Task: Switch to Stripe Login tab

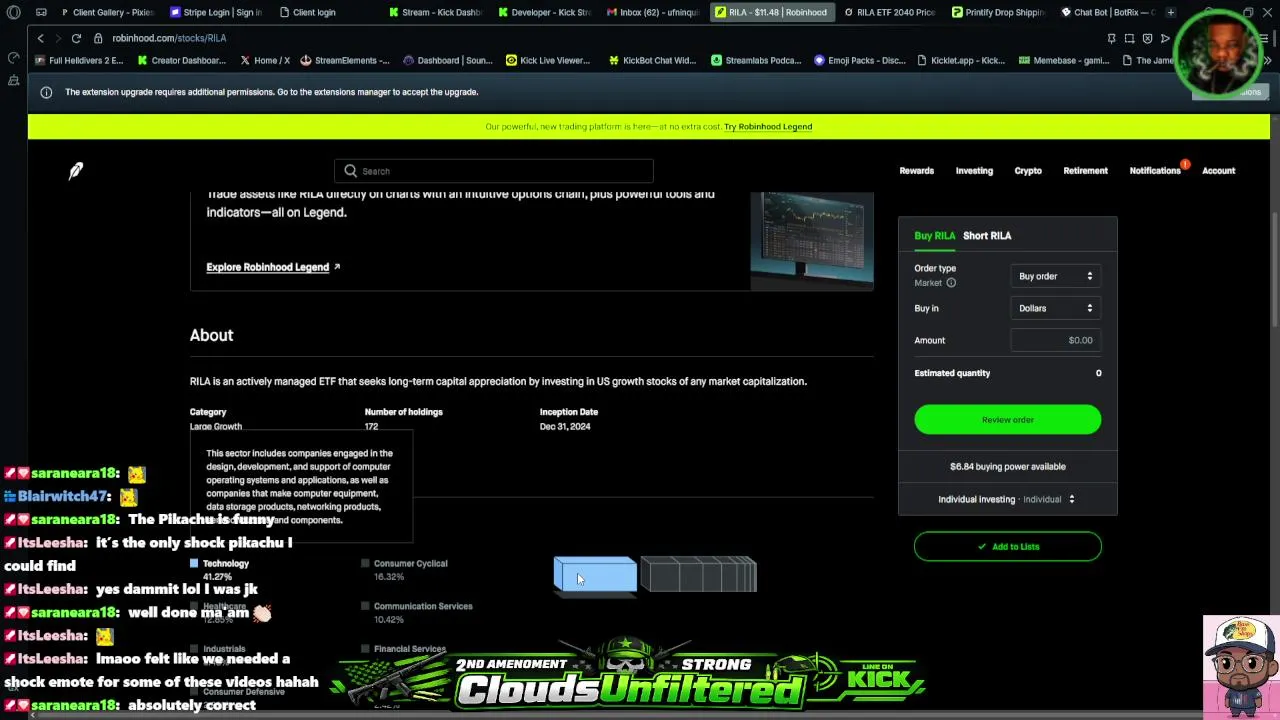Action: click(x=215, y=12)
